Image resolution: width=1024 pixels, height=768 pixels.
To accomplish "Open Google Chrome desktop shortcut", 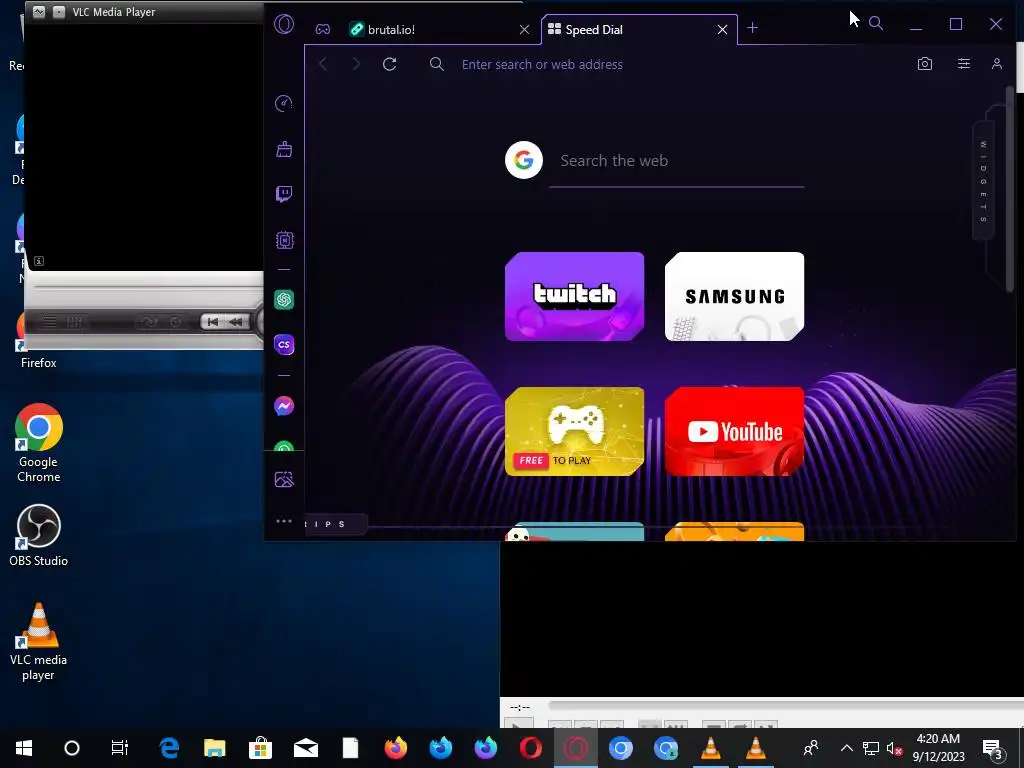I will coord(39,443).
